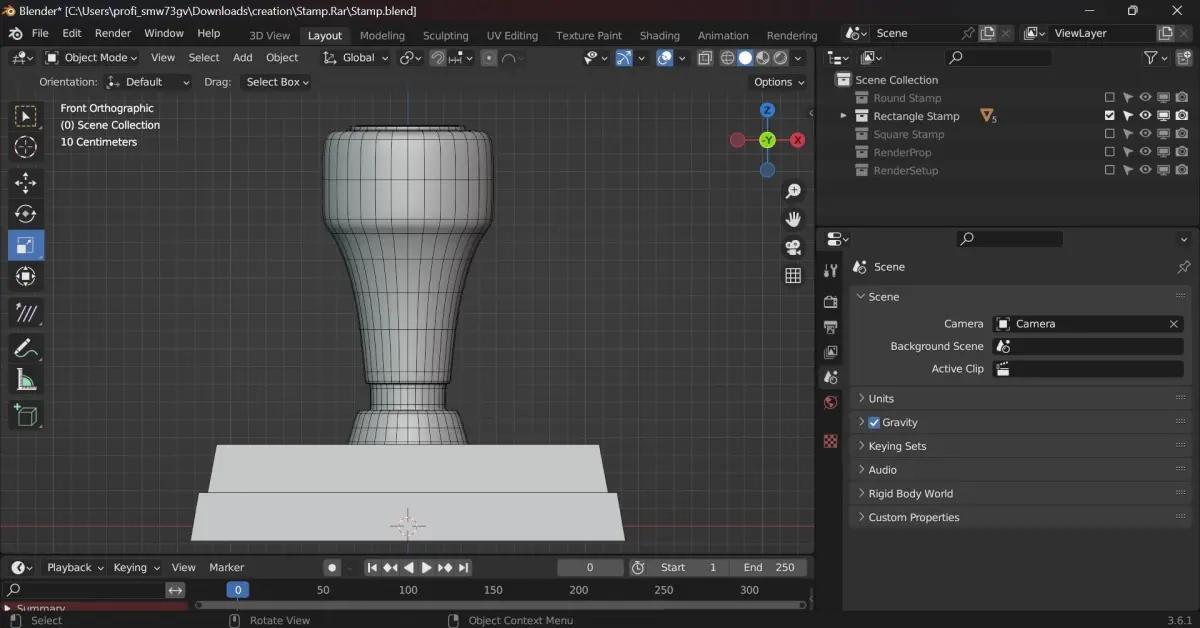Open Global transform orientation dropdown
The height and width of the screenshot is (628, 1200).
click(x=356, y=58)
